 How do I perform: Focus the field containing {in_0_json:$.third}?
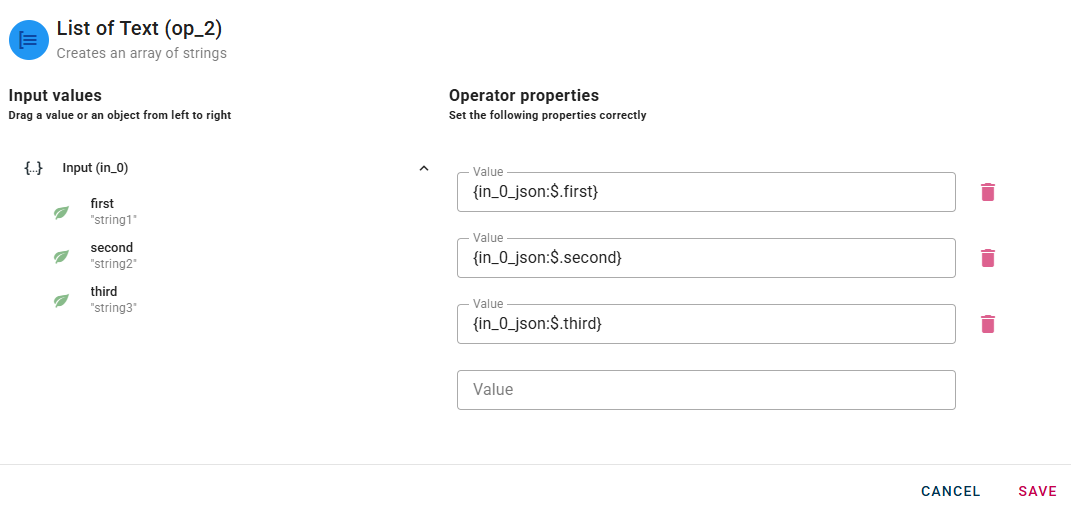coord(705,324)
